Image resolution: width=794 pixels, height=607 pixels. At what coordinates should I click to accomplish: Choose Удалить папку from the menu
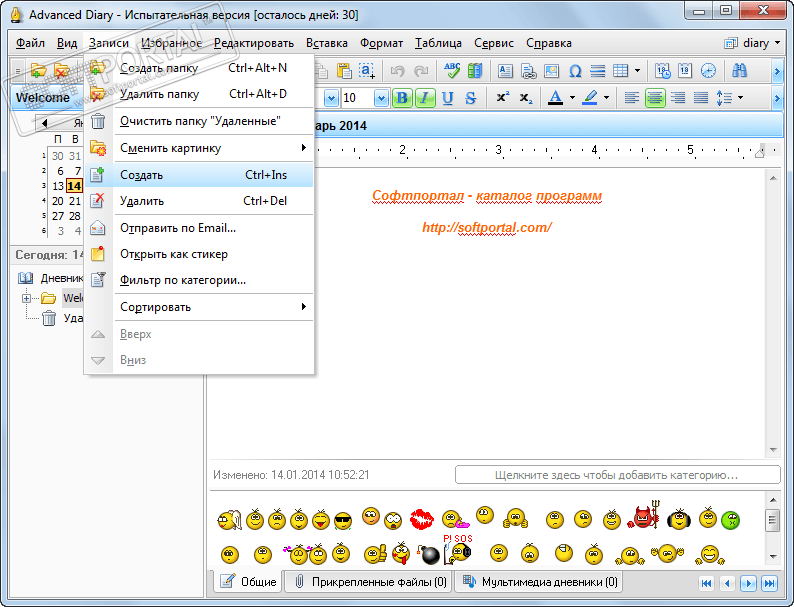(x=199, y=94)
